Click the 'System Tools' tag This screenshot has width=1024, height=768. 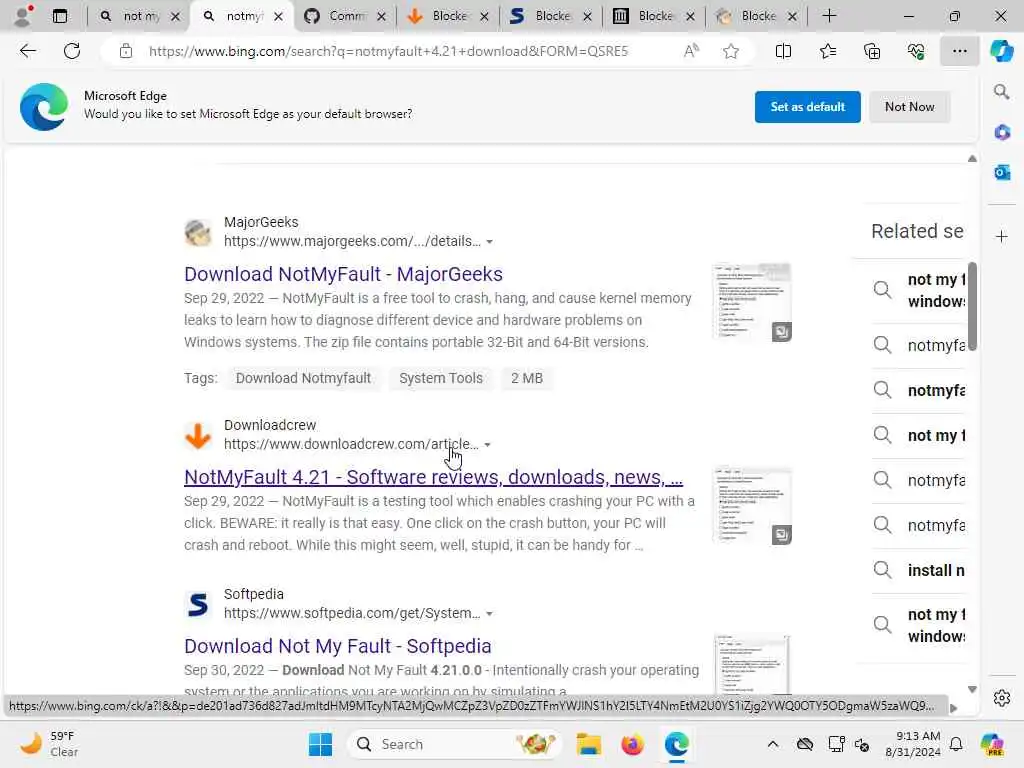[x=441, y=378]
